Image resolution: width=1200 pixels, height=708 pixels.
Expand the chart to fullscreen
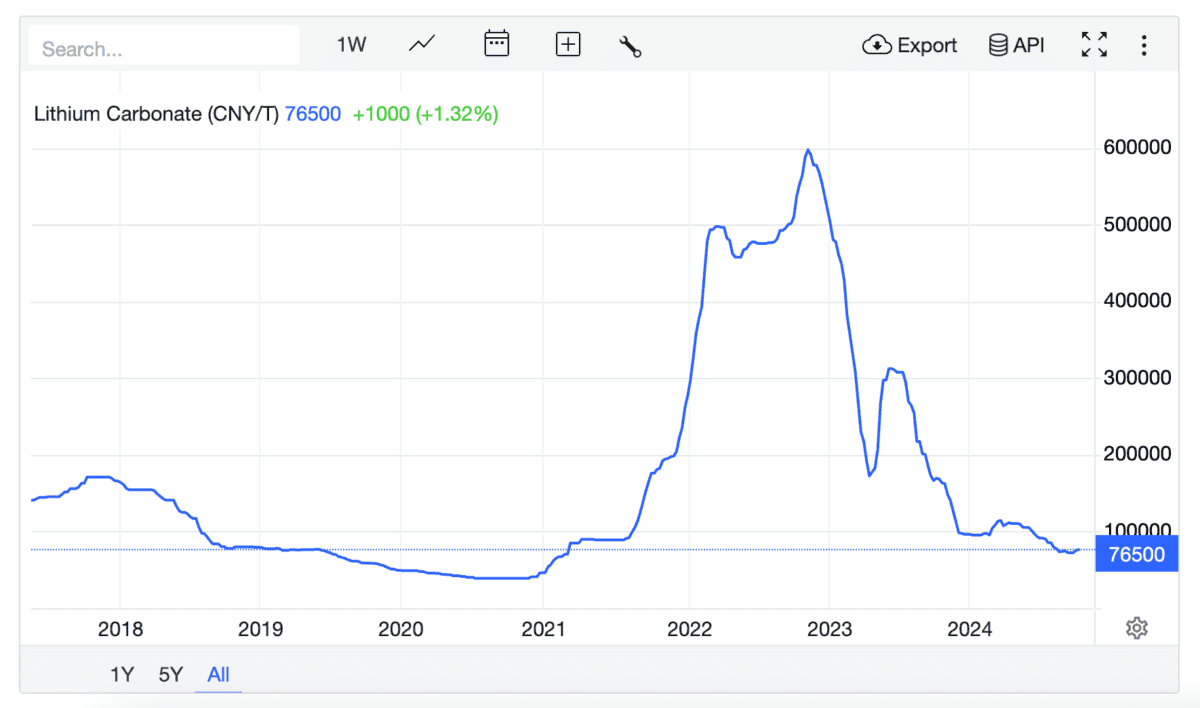(1094, 45)
